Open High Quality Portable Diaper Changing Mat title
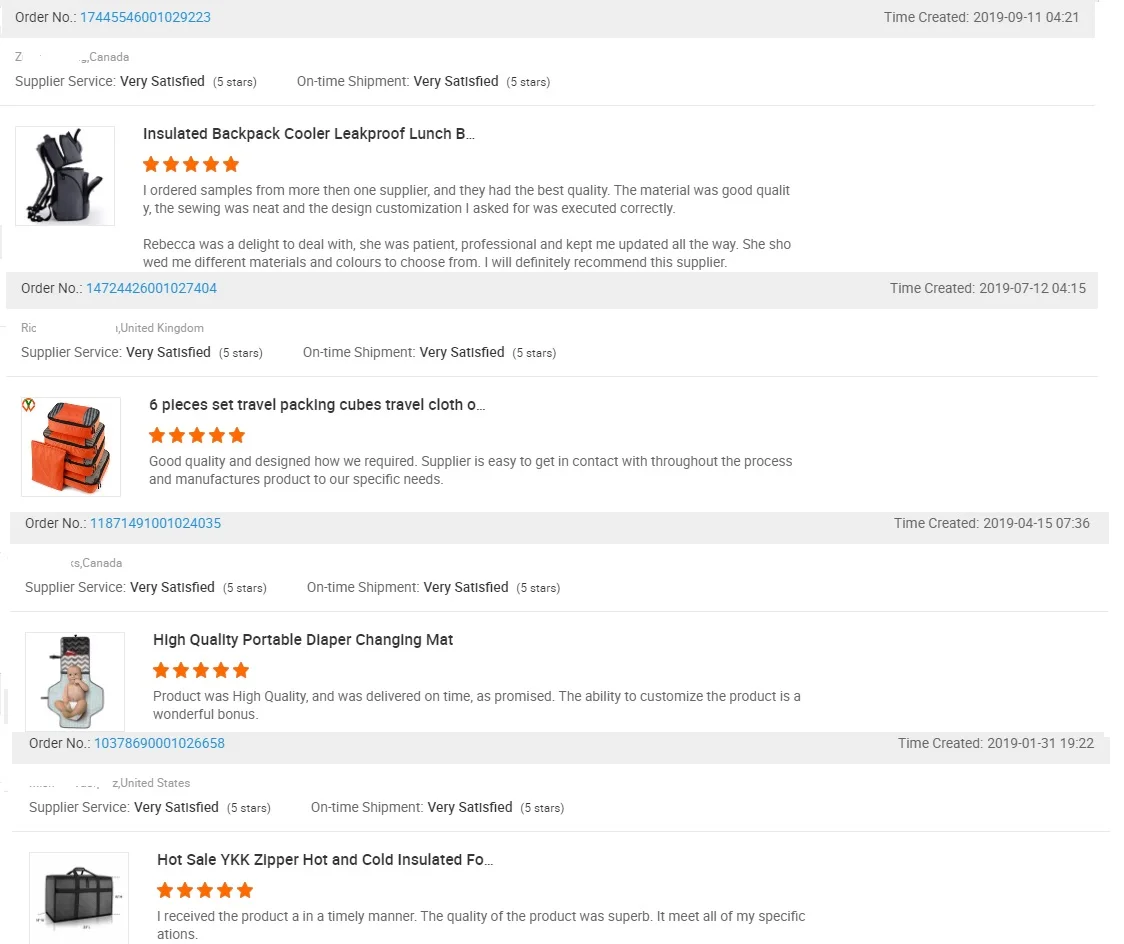Image resolution: width=1124 pixels, height=944 pixels. pyautogui.click(x=303, y=640)
